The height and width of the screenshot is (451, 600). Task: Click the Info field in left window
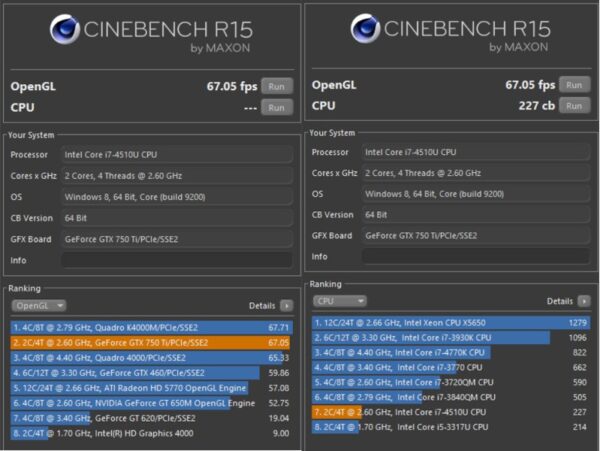(x=177, y=260)
